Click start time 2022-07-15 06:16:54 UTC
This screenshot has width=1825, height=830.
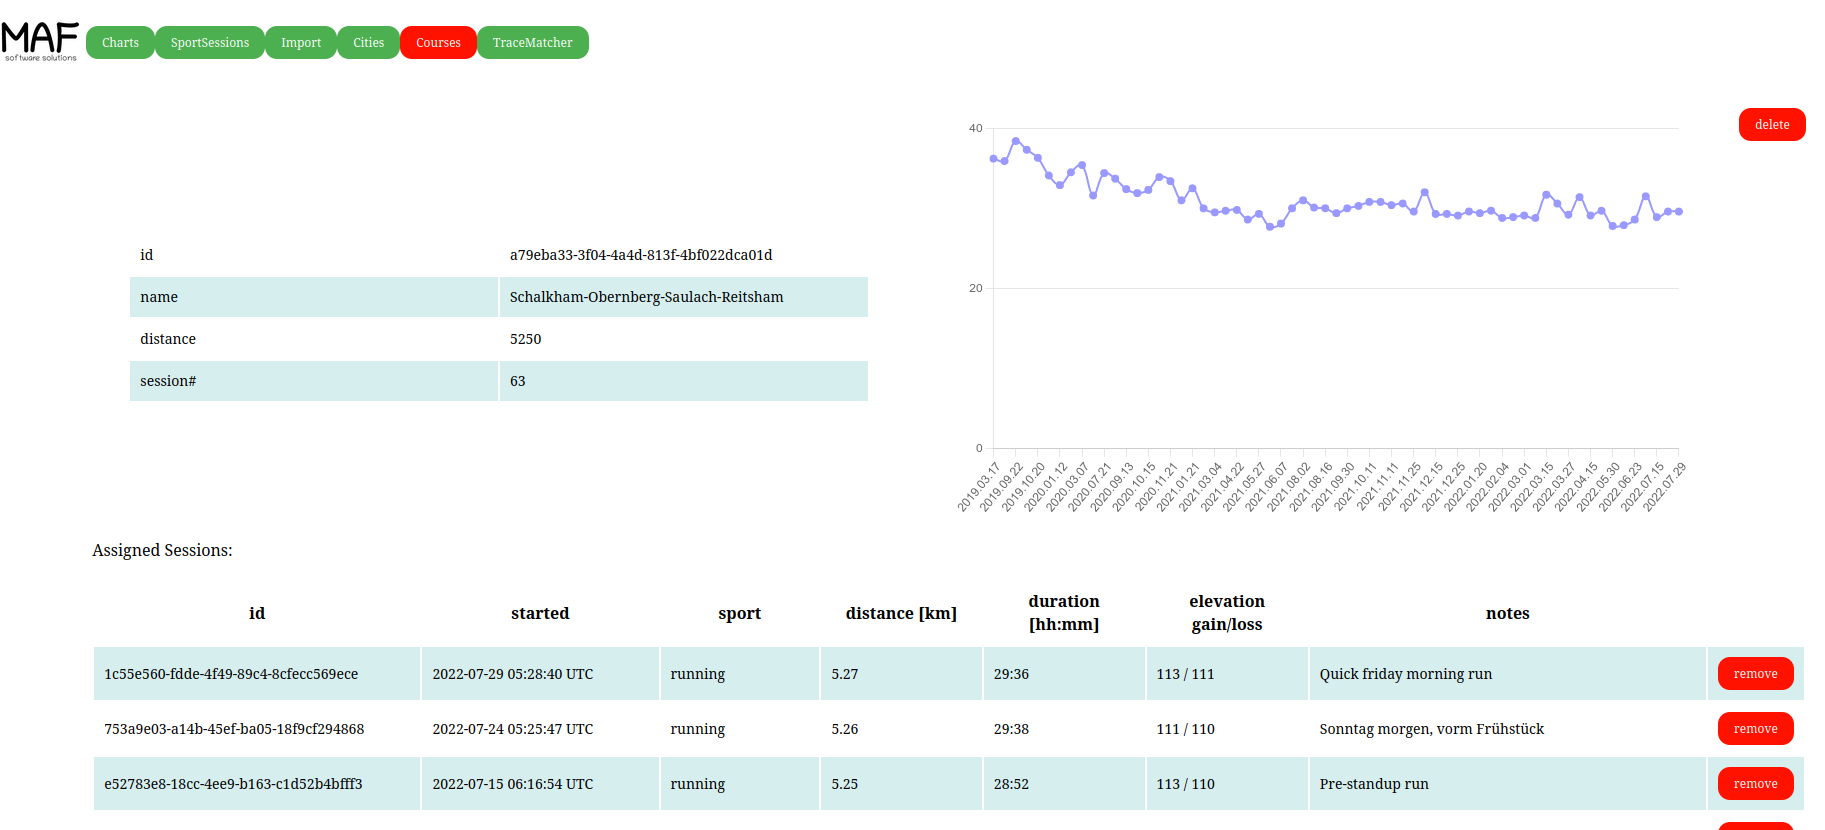coord(513,784)
